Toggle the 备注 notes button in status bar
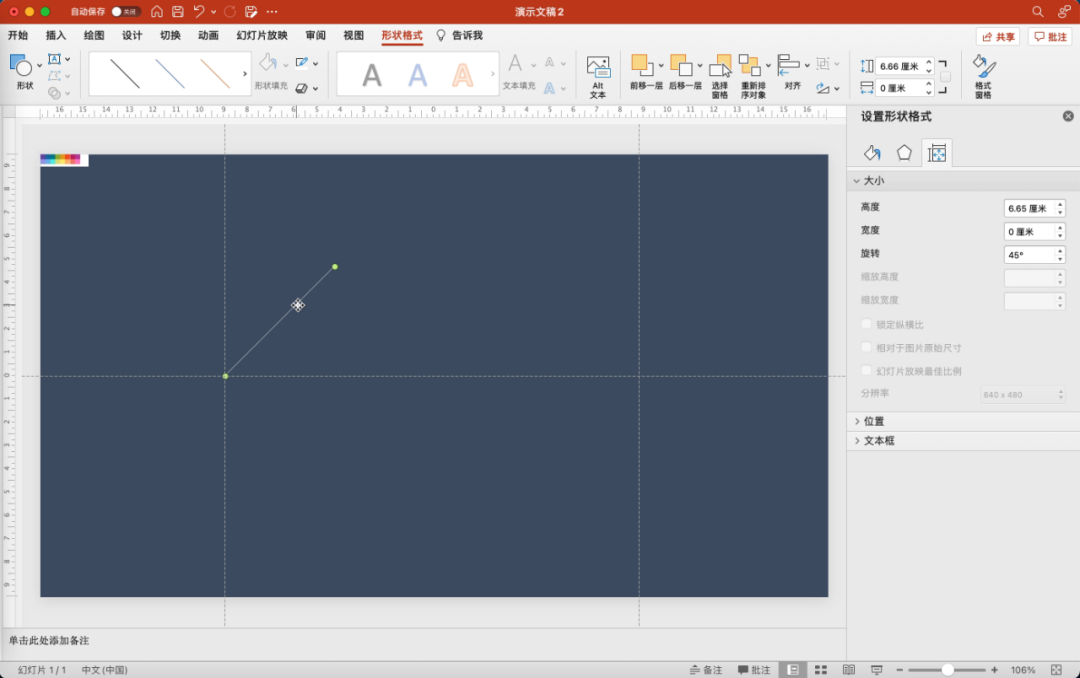Viewport: 1080px width, 678px height. 706,670
